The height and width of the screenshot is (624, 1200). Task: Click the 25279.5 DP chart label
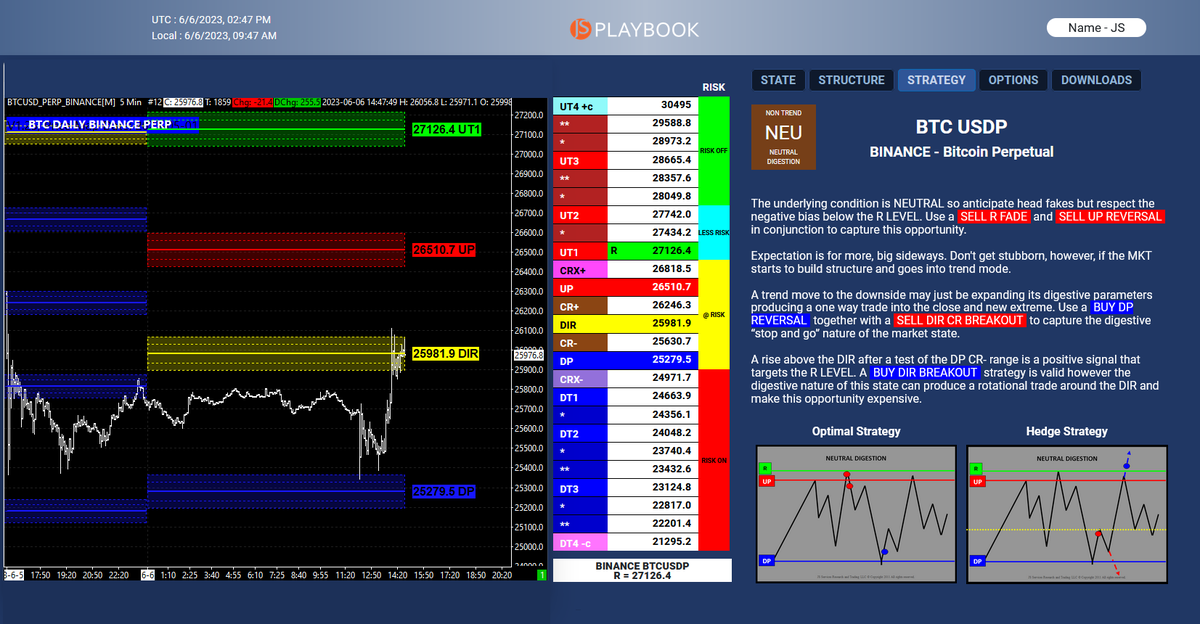pyautogui.click(x=444, y=491)
